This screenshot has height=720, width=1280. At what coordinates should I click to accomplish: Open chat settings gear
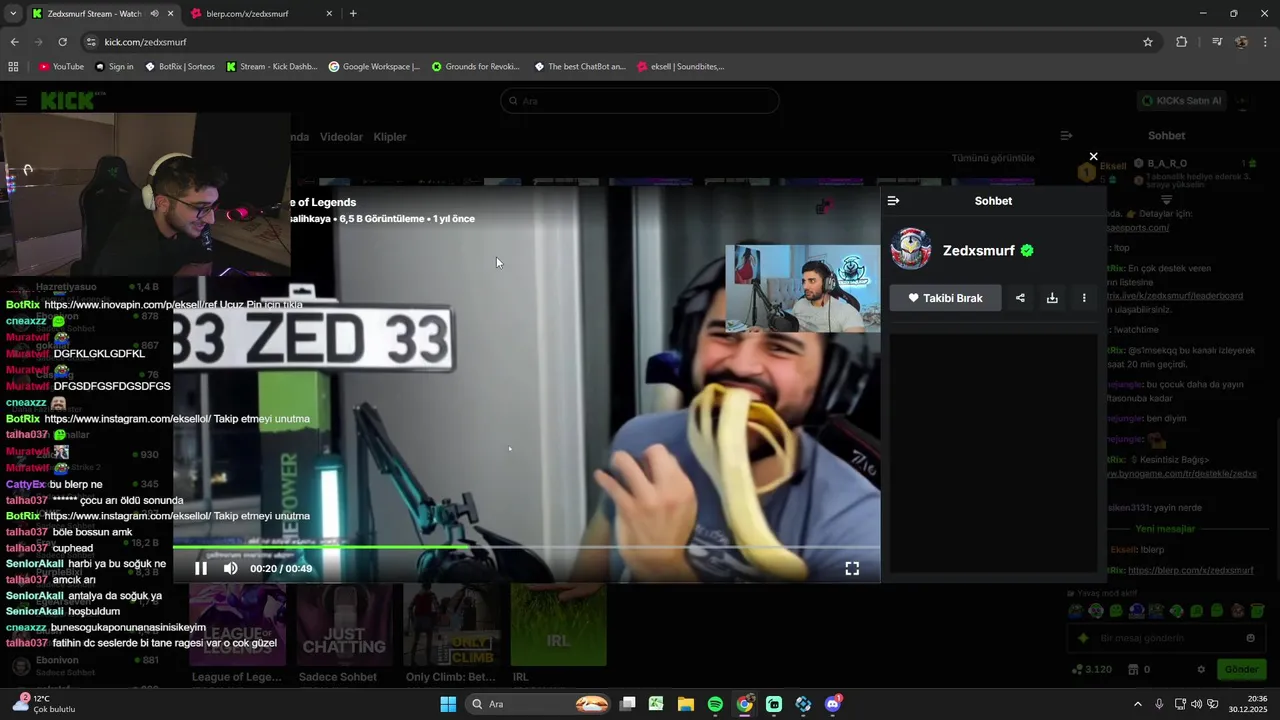pos(1201,670)
